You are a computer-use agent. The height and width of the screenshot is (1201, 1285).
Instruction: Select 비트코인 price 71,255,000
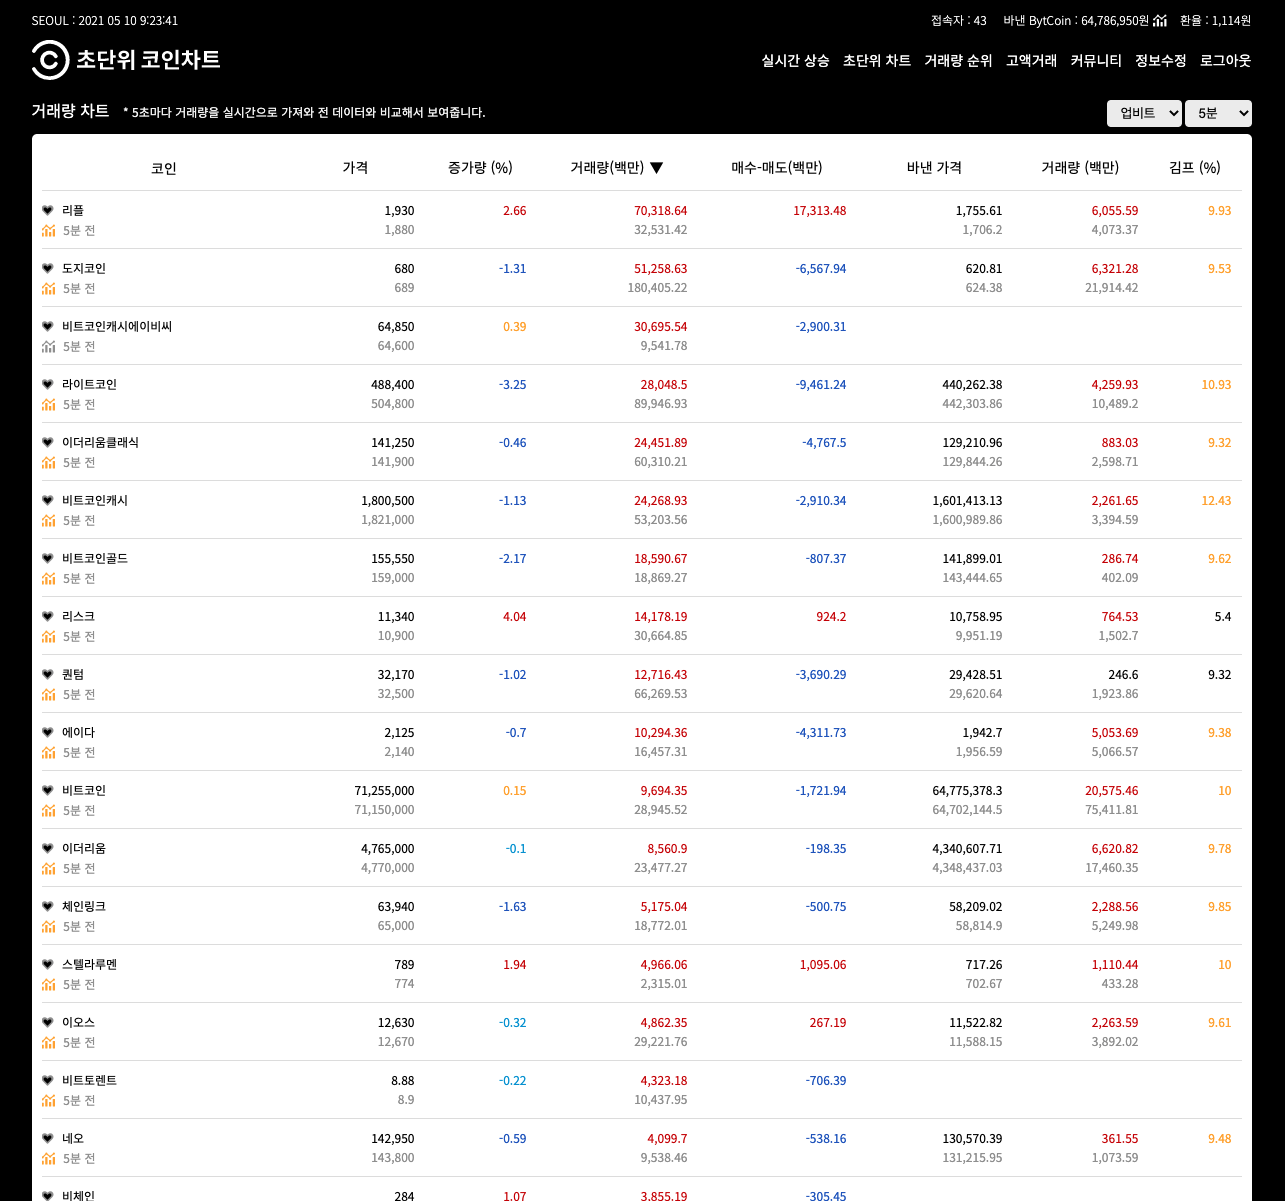pos(384,791)
